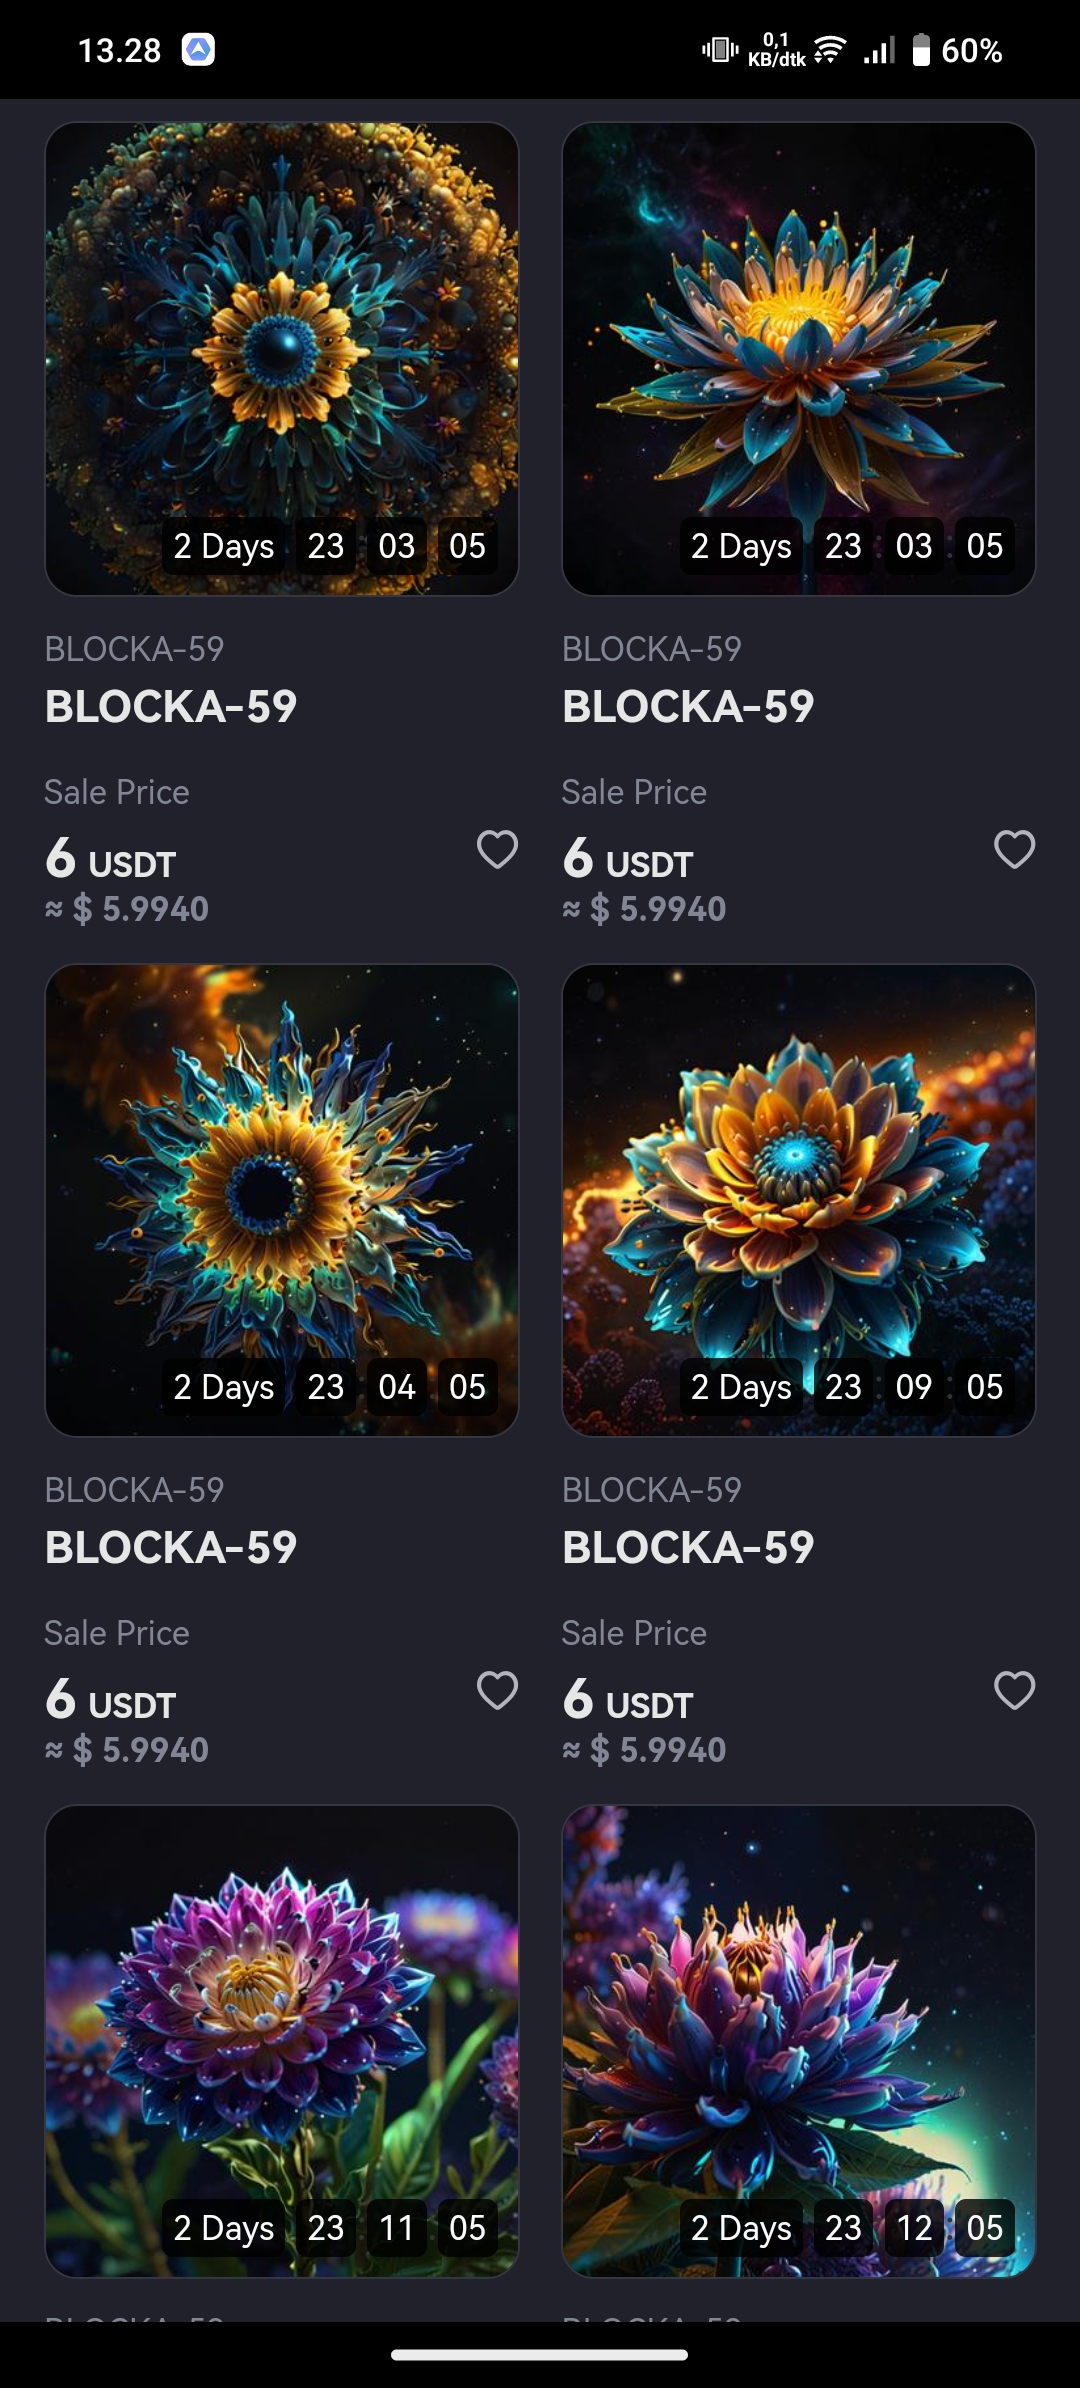Open bold BLOCKA-59 title below sunflower artwork

171,1548
